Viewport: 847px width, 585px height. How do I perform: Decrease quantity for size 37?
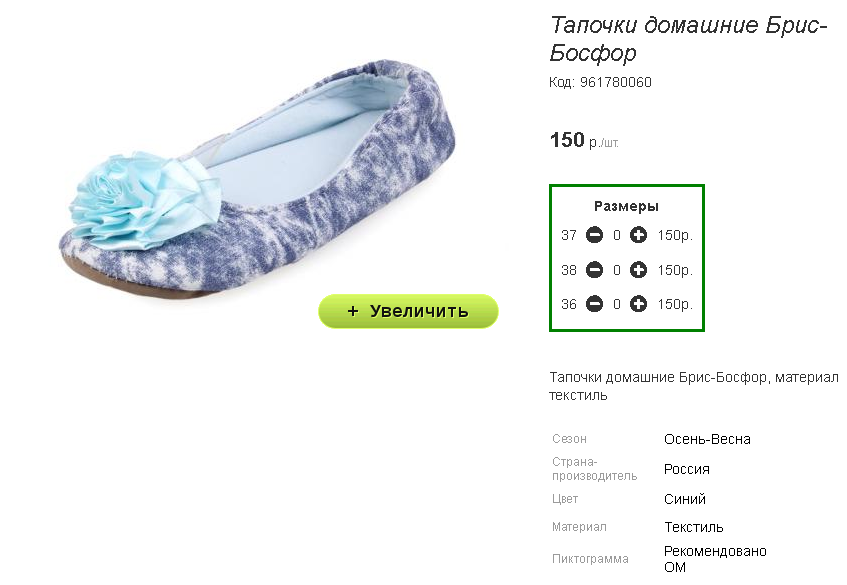click(x=594, y=235)
